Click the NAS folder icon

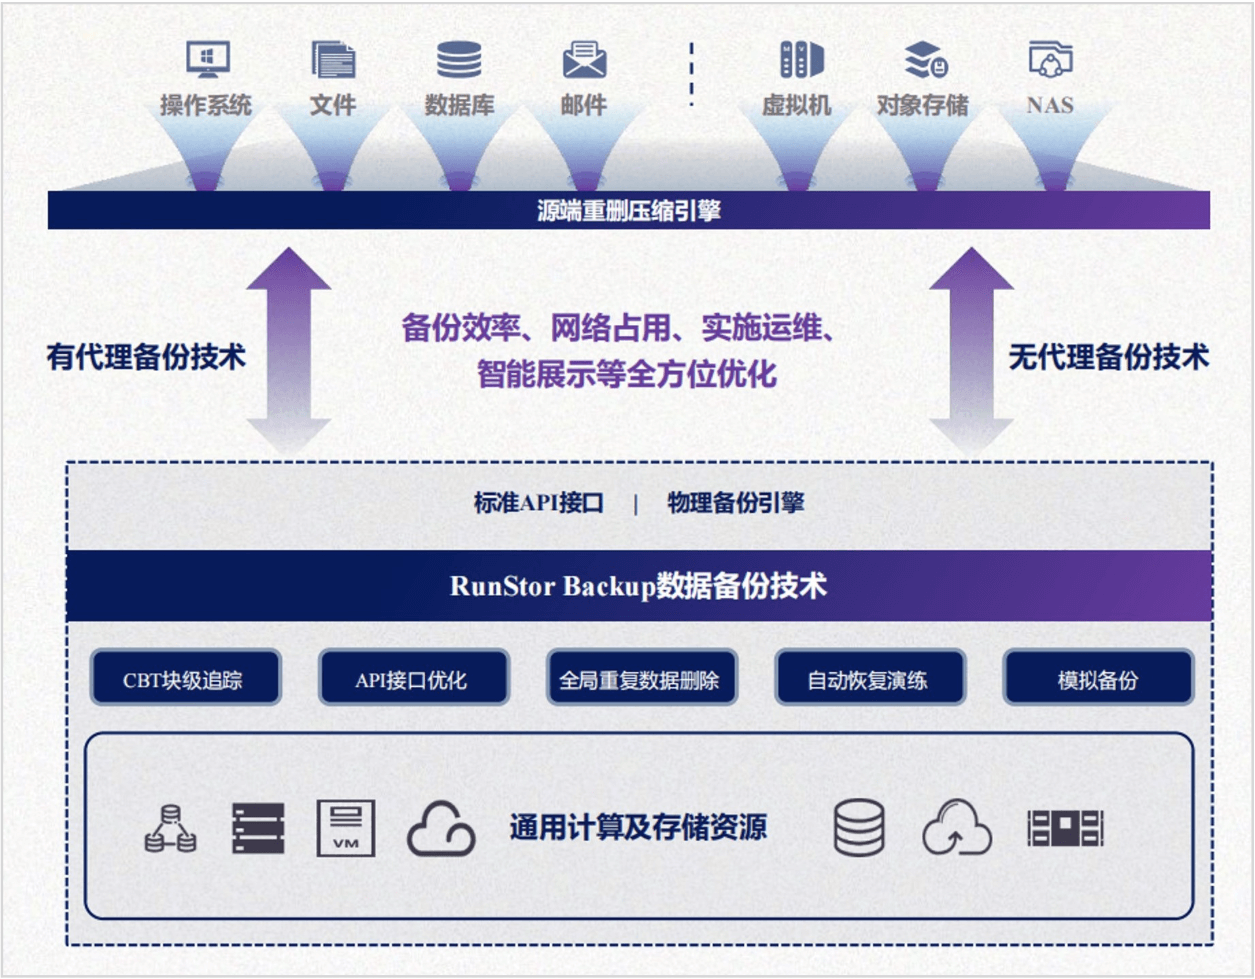pos(1050,60)
